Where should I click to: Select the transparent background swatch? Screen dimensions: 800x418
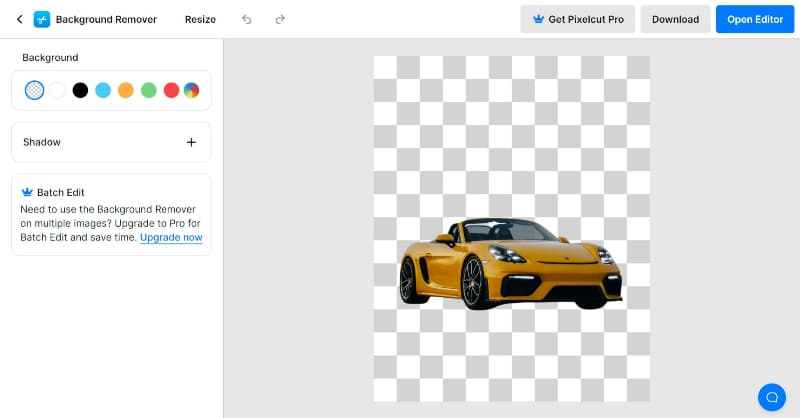pos(34,90)
